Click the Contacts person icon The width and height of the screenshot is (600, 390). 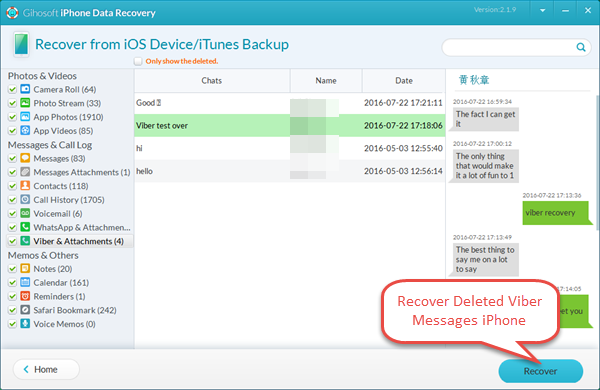coord(25,185)
